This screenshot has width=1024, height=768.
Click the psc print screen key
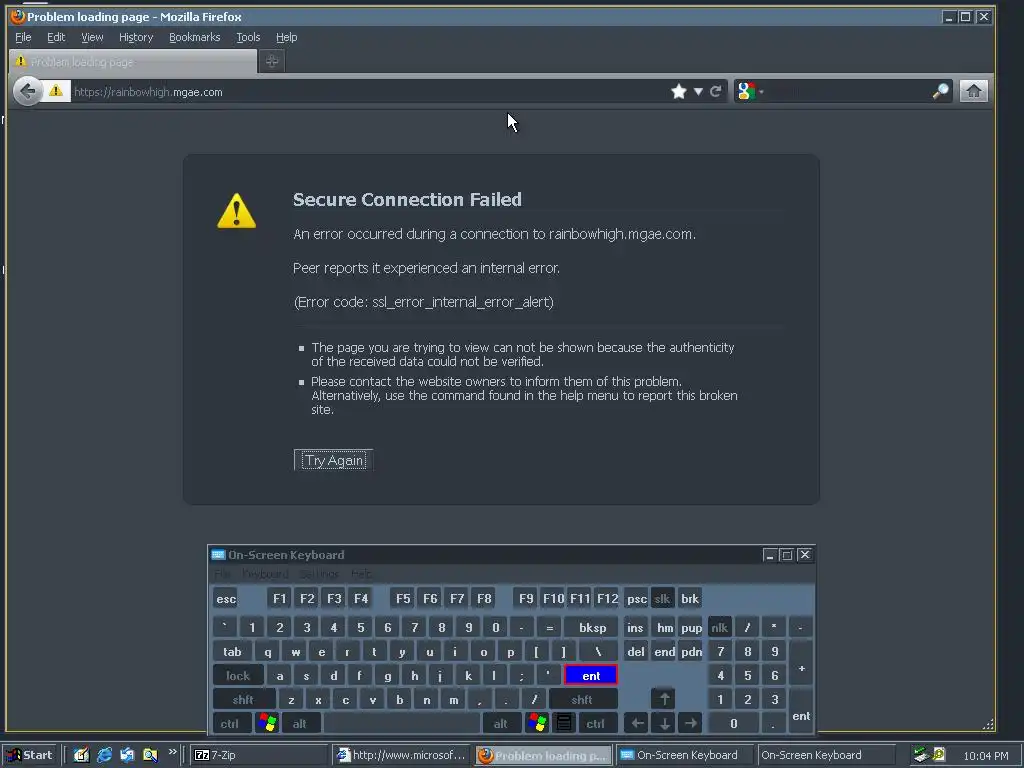[x=636, y=599]
